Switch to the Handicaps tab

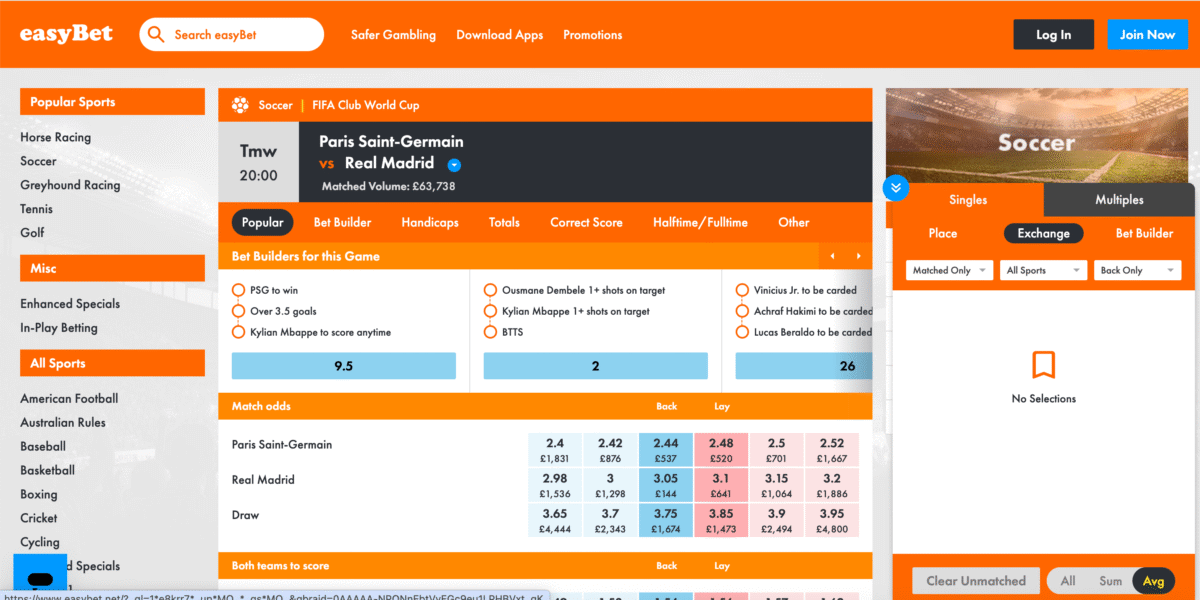tap(430, 222)
